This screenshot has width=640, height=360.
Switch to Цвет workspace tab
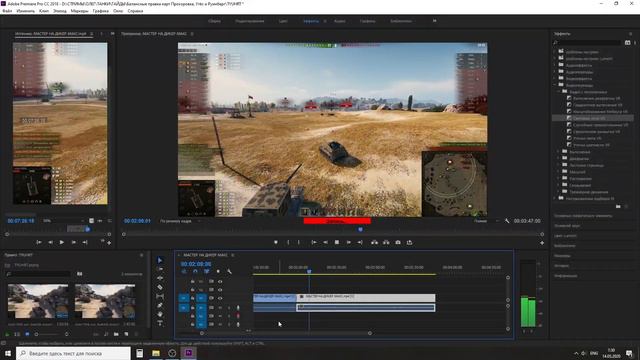point(283,21)
